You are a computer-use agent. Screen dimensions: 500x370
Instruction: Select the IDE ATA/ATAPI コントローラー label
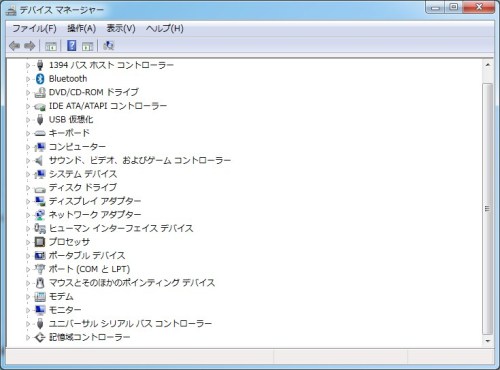coord(108,106)
